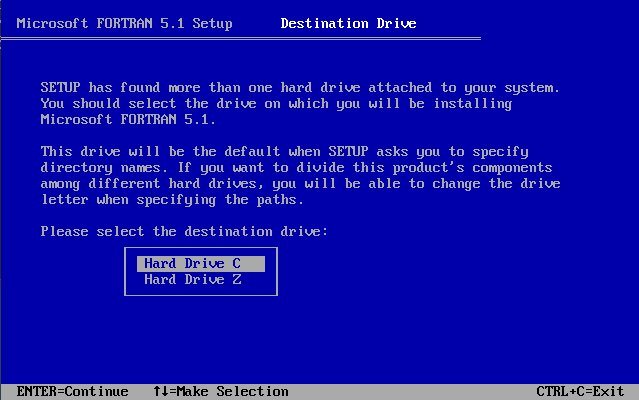Click the line starting 'This drive will be the default'
The height and width of the screenshot is (400, 639).
pos(284,152)
